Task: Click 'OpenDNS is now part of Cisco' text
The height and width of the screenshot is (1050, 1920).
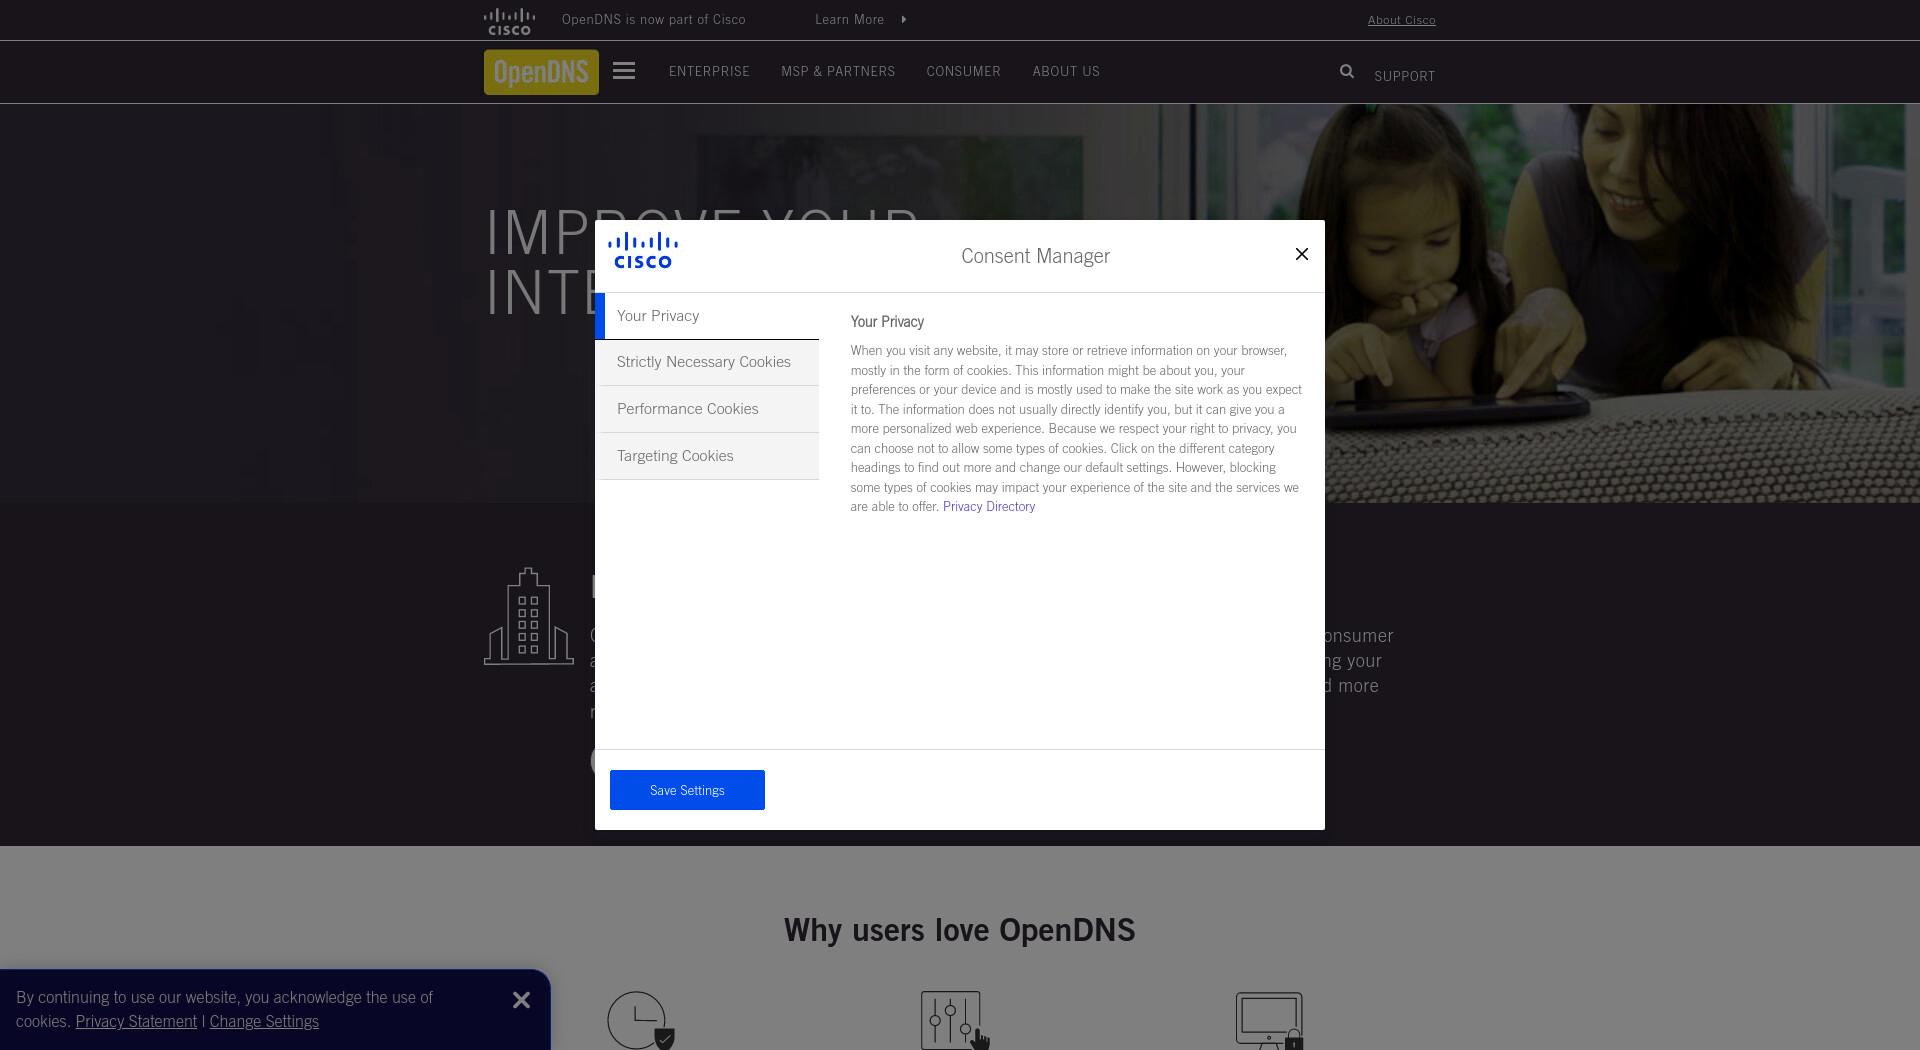Action: [x=653, y=19]
